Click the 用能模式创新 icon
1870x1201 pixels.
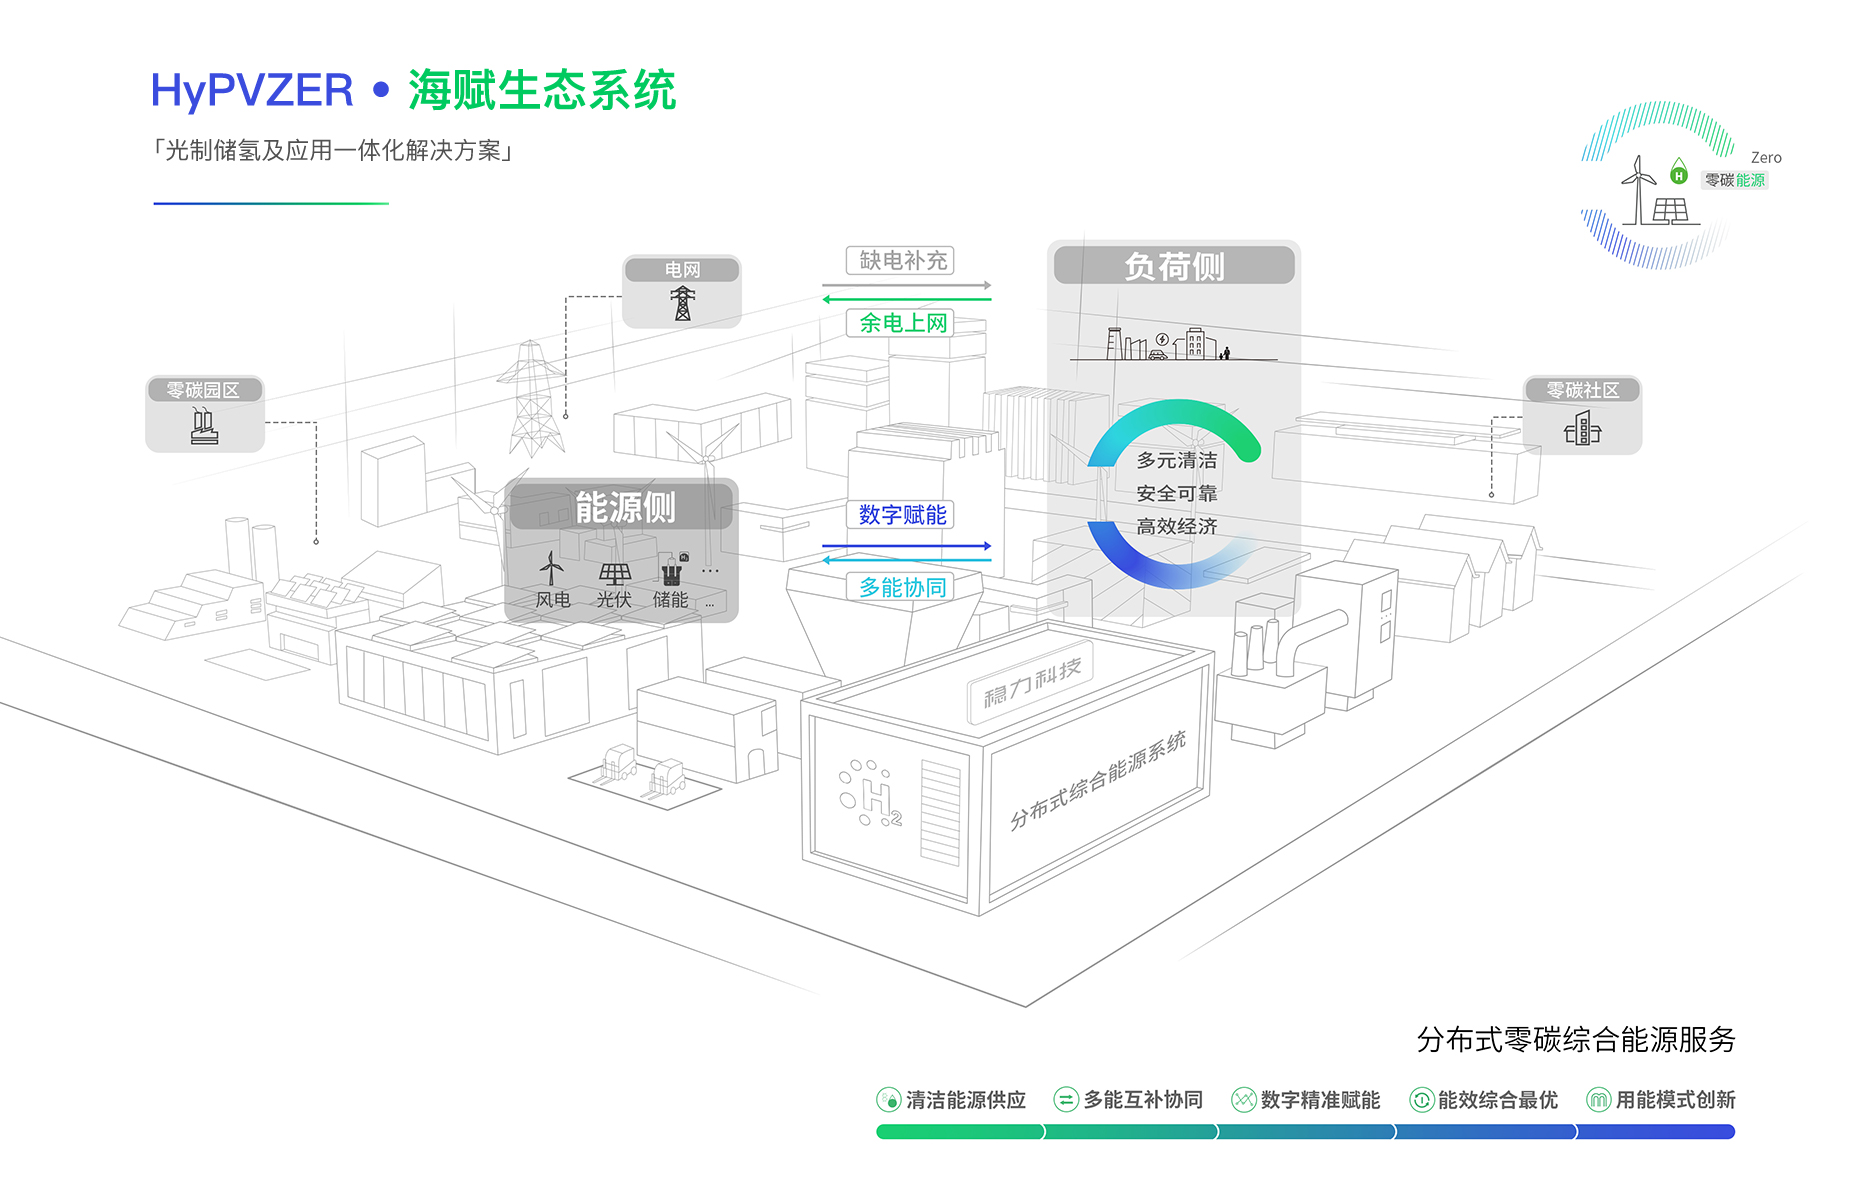click(1599, 1100)
